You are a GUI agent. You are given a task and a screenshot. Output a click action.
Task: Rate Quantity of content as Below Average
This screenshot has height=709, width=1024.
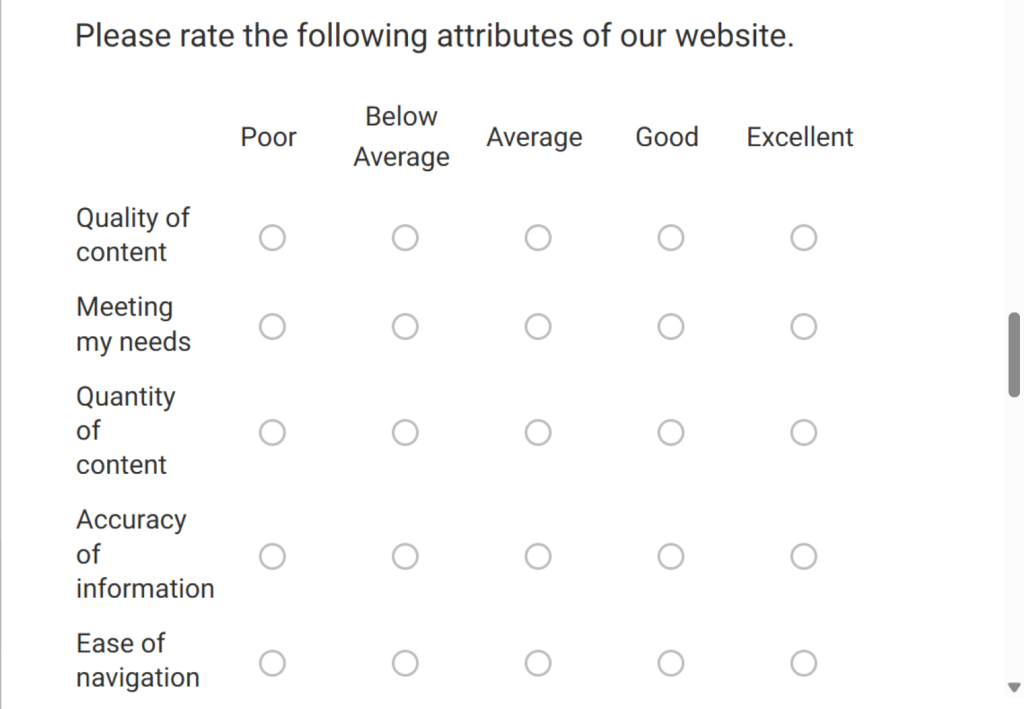405,432
